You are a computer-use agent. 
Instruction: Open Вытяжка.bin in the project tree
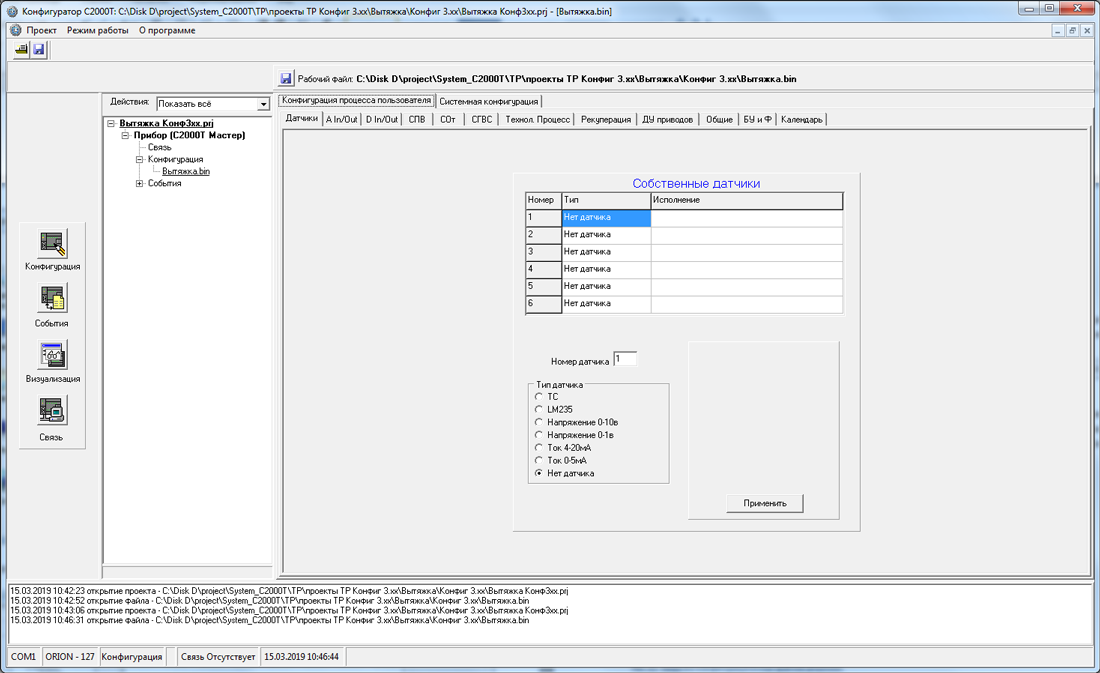(186, 171)
